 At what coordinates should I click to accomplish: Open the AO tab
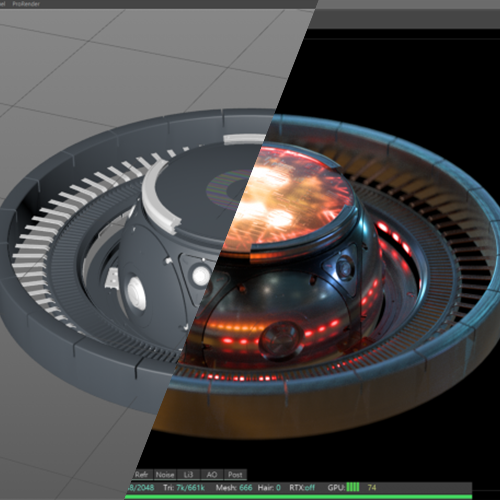point(212,474)
